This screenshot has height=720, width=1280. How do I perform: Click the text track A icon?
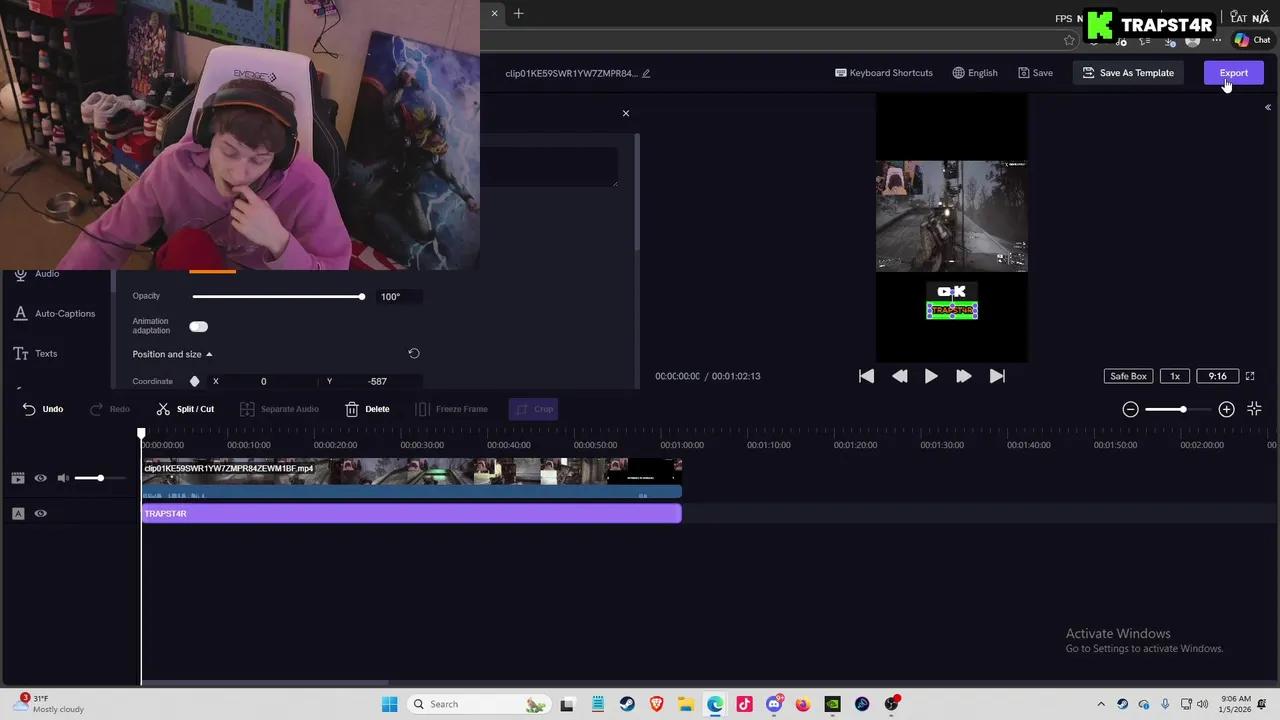tap(17, 513)
